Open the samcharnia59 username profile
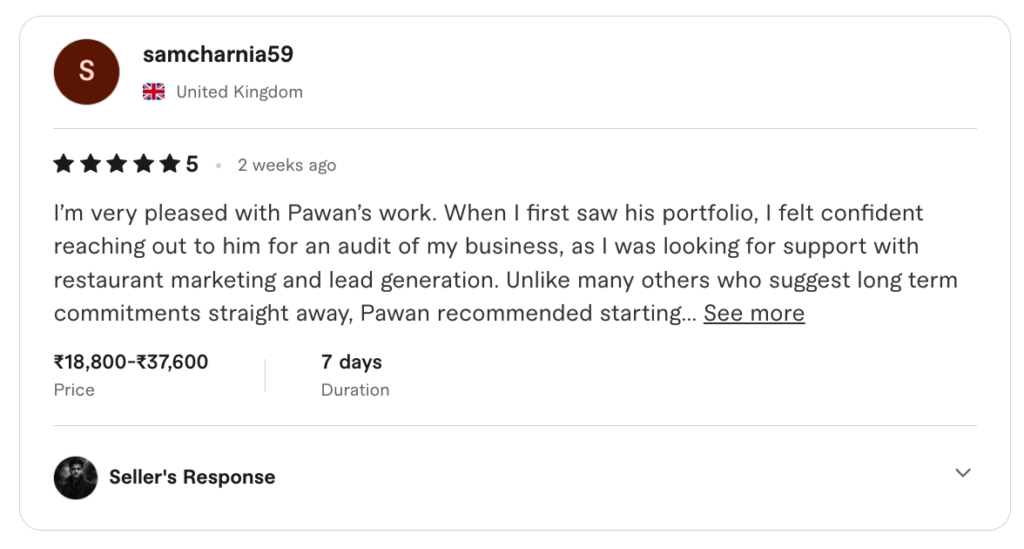Image resolution: width=1024 pixels, height=549 pixels. tap(218, 54)
